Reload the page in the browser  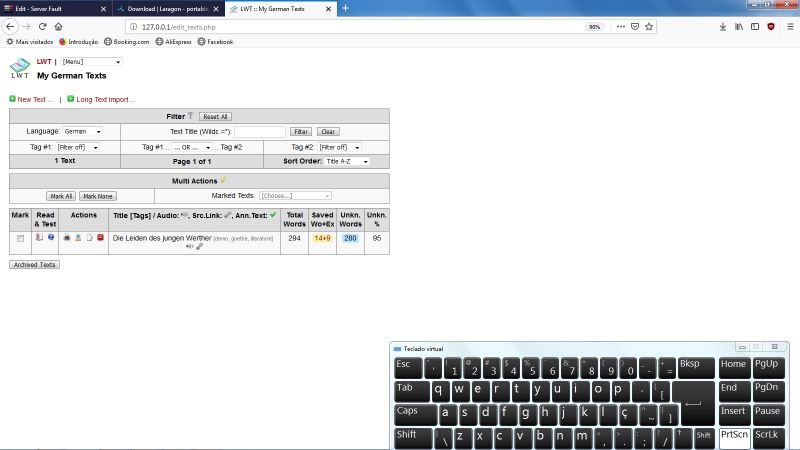[43, 27]
